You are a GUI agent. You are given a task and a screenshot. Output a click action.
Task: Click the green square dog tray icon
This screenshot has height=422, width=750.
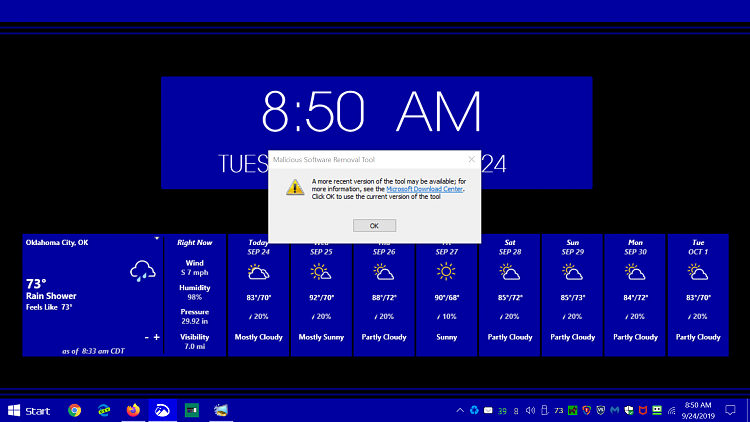[573, 411]
